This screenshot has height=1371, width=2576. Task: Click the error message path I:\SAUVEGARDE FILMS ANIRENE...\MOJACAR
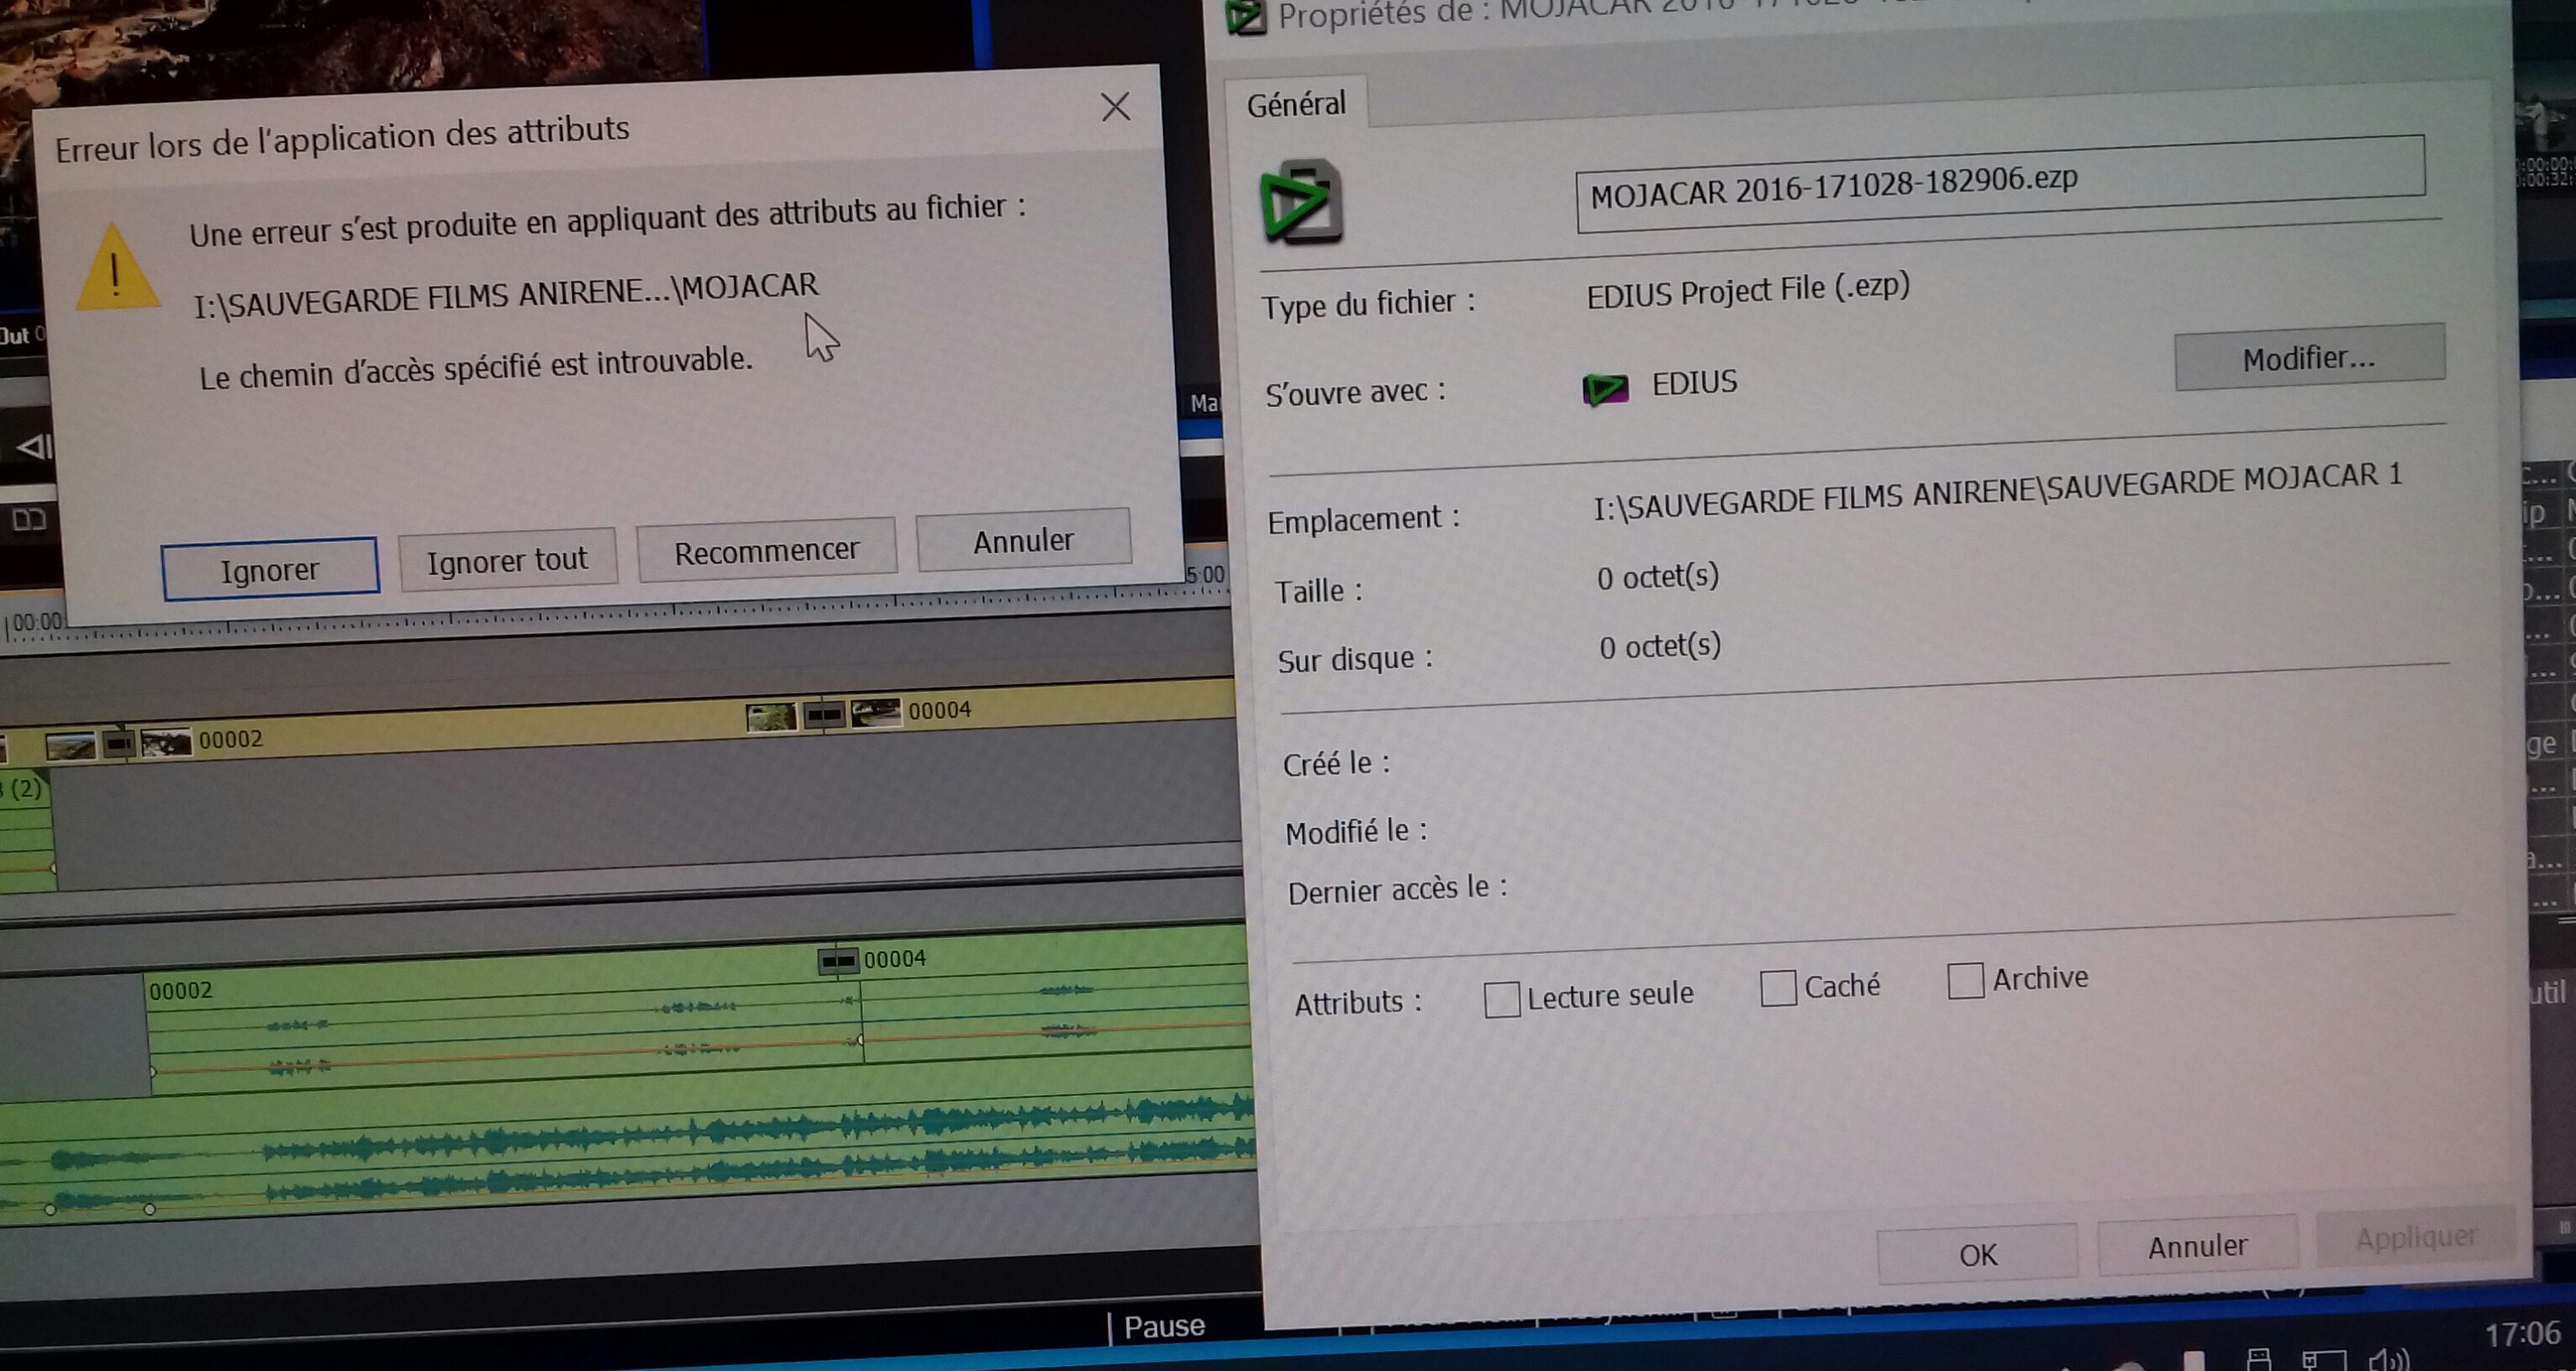506,294
